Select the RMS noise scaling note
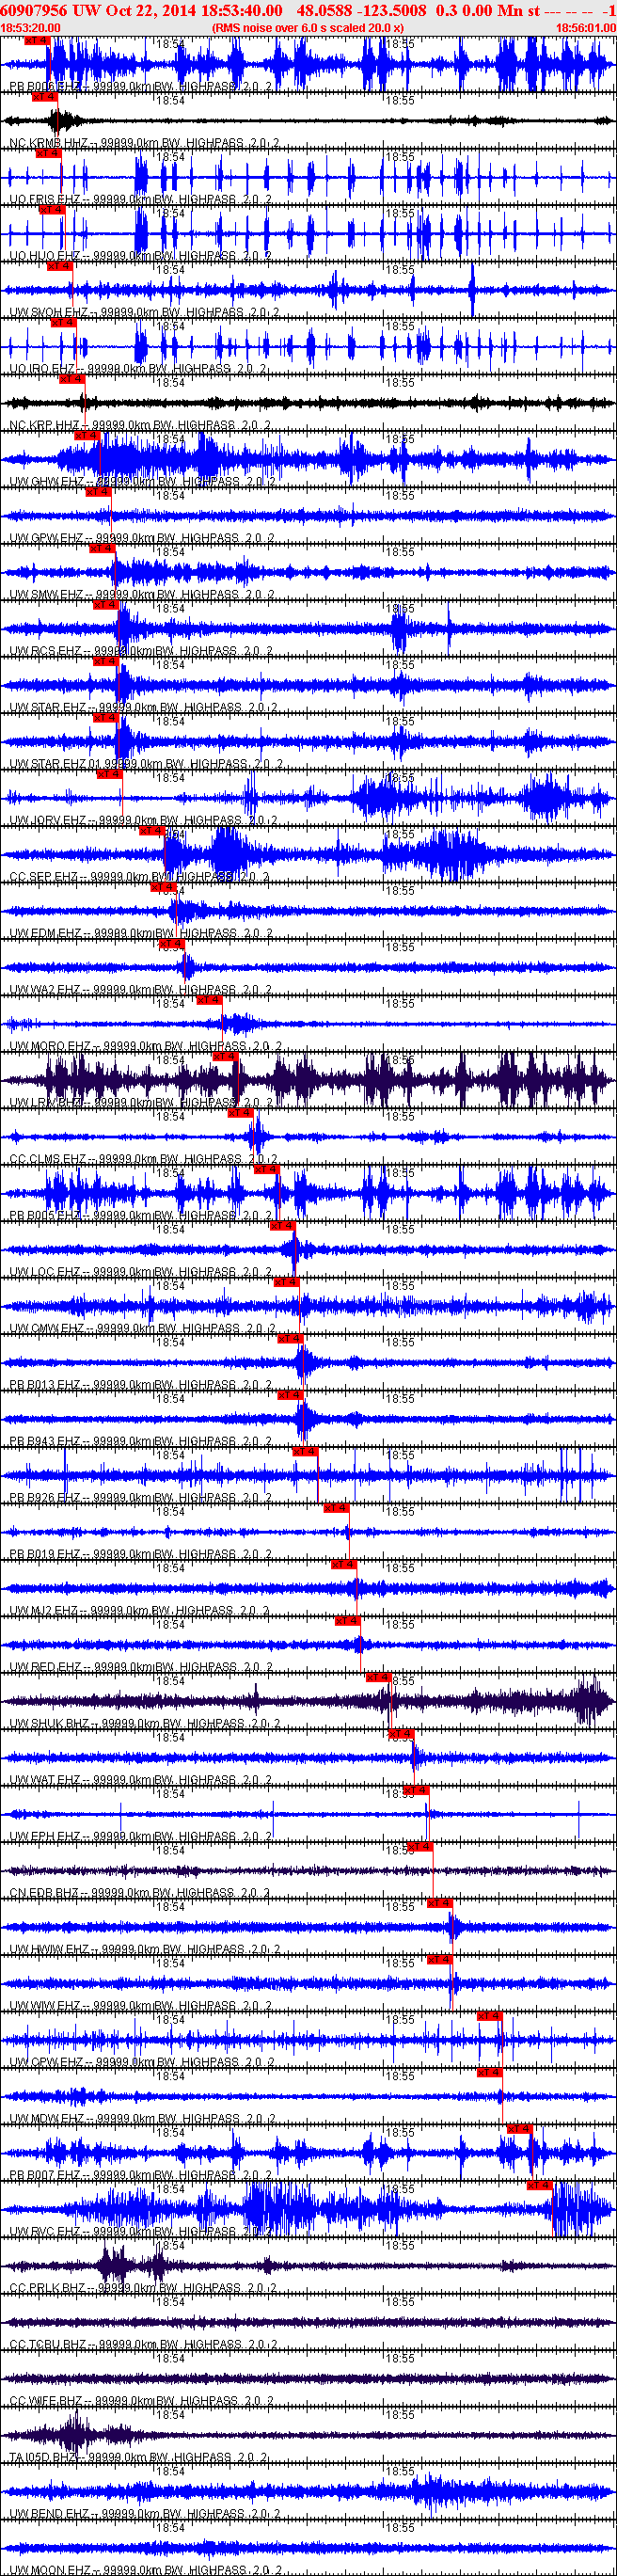Viewport: 617px width, 2576px height. coord(307,28)
